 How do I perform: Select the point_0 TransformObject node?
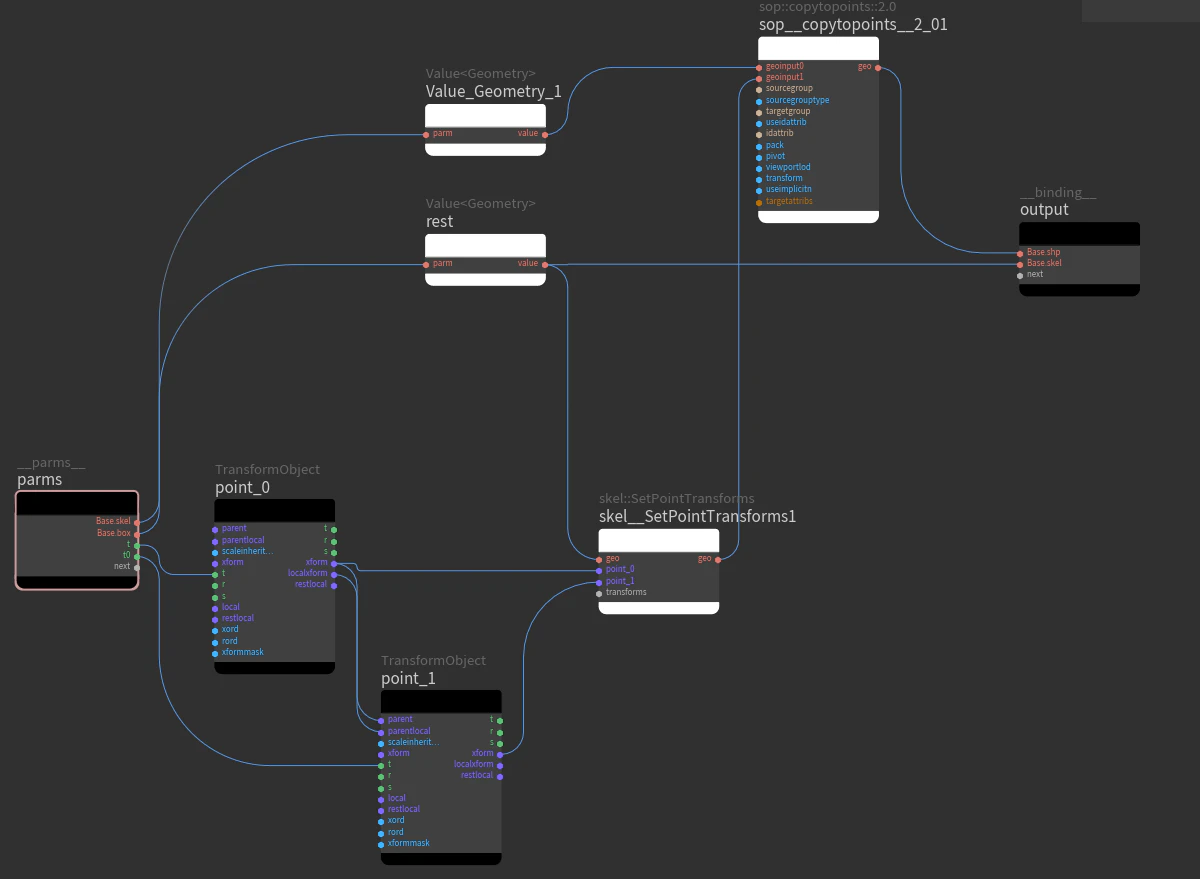pyautogui.click(x=275, y=586)
